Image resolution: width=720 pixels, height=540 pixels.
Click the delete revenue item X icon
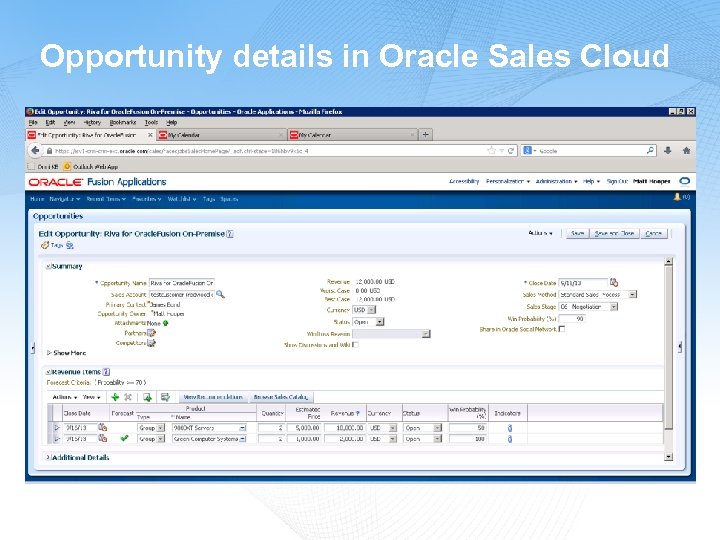click(128, 397)
